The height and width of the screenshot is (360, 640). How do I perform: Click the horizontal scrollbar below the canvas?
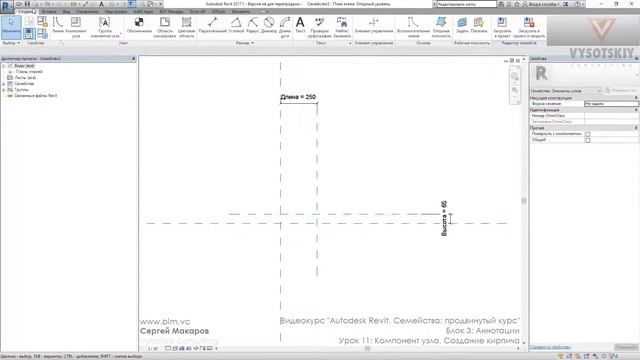(x=367, y=349)
